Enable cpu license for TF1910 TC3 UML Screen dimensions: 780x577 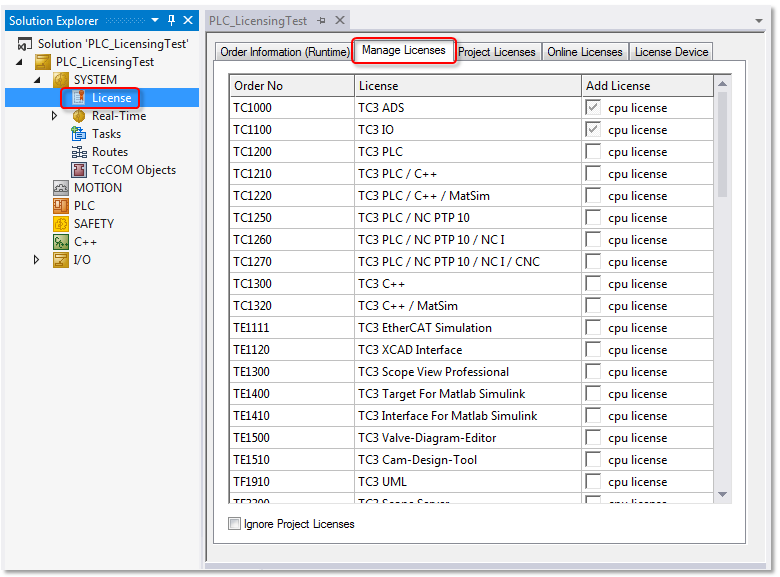[x=593, y=481]
